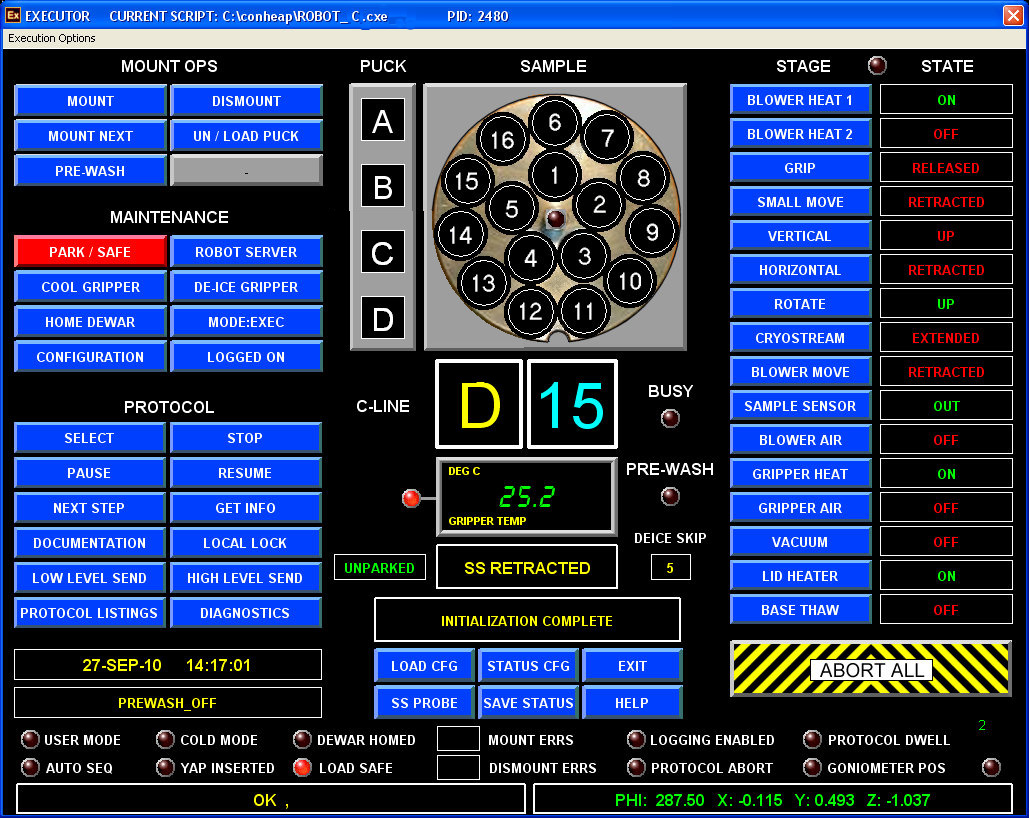Click the Deice Skip value field
Image resolution: width=1029 pixels, height=818 pixels.
coord(670,568)
